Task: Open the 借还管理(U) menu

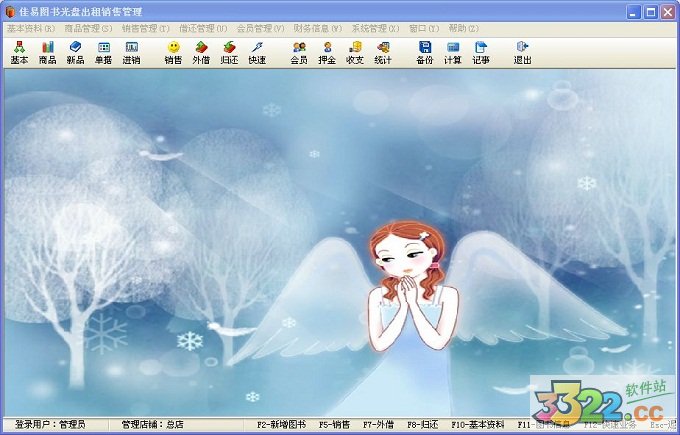Action: tap(203, 29)
